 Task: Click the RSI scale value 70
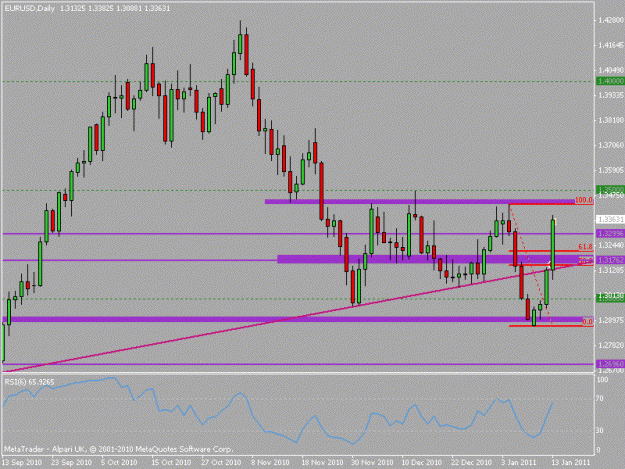[x=600, y=399]
